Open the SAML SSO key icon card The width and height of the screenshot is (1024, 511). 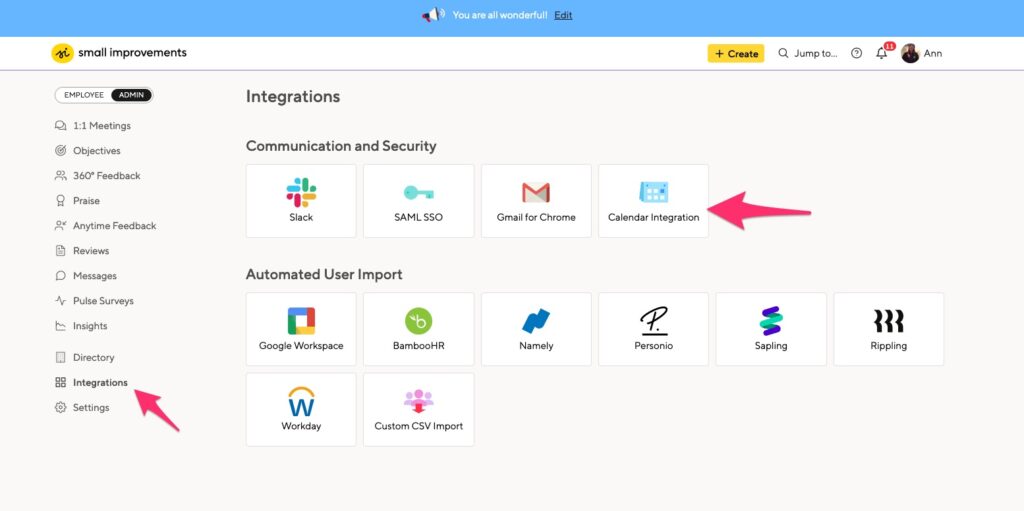coord(419,201)
